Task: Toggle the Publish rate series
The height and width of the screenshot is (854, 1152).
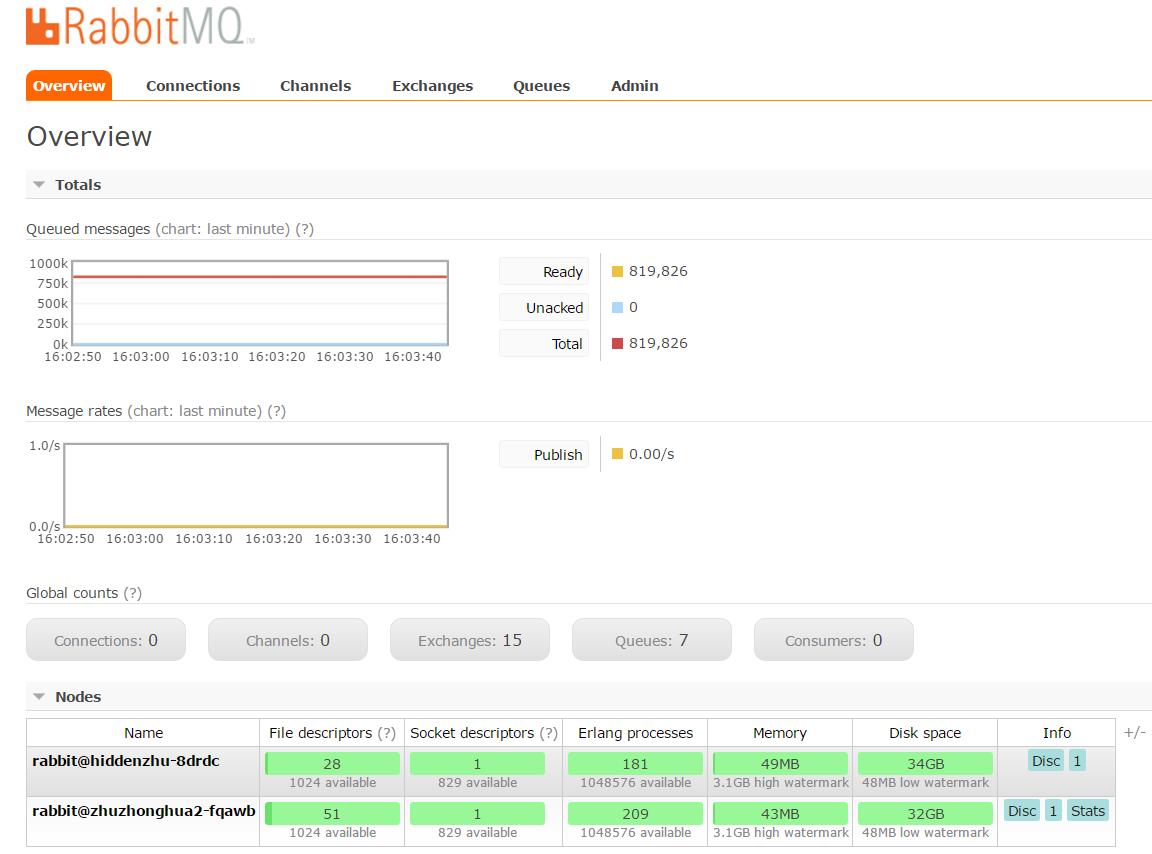Action: 544,454
